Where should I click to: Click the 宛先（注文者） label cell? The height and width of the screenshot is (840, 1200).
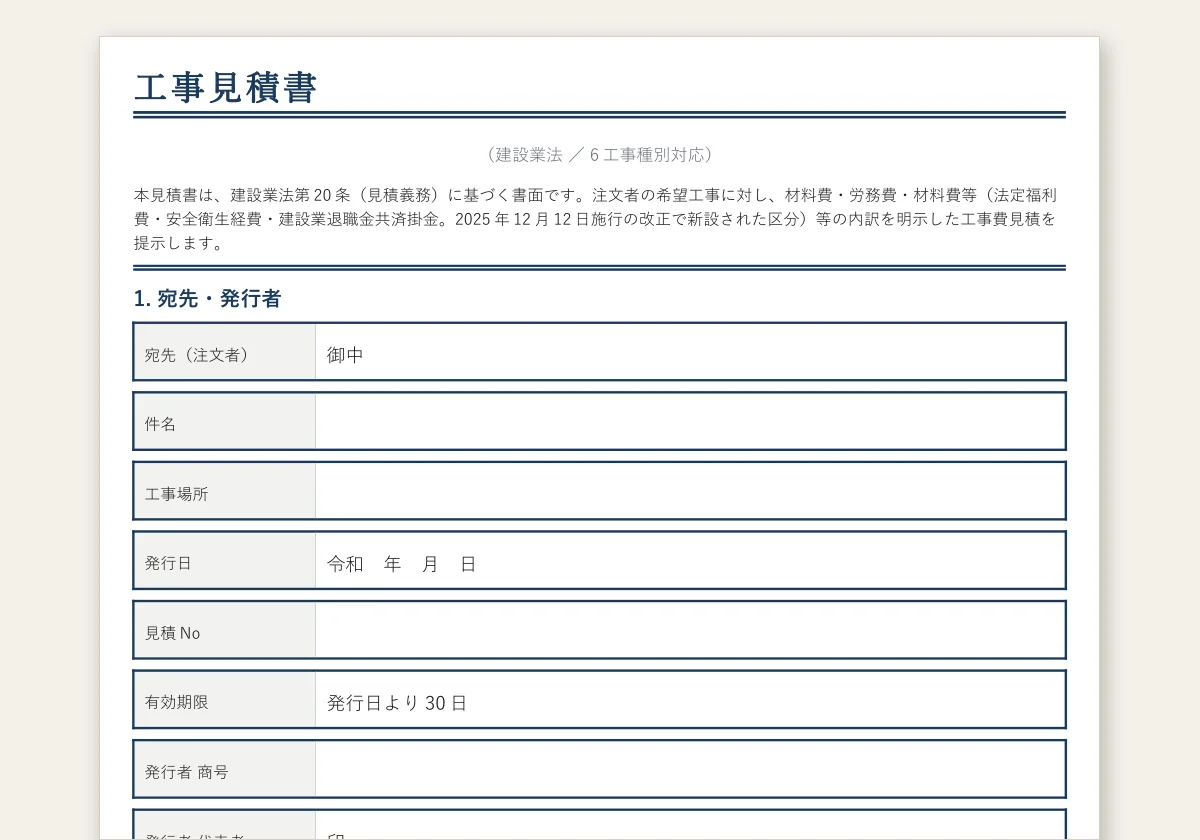225,352
